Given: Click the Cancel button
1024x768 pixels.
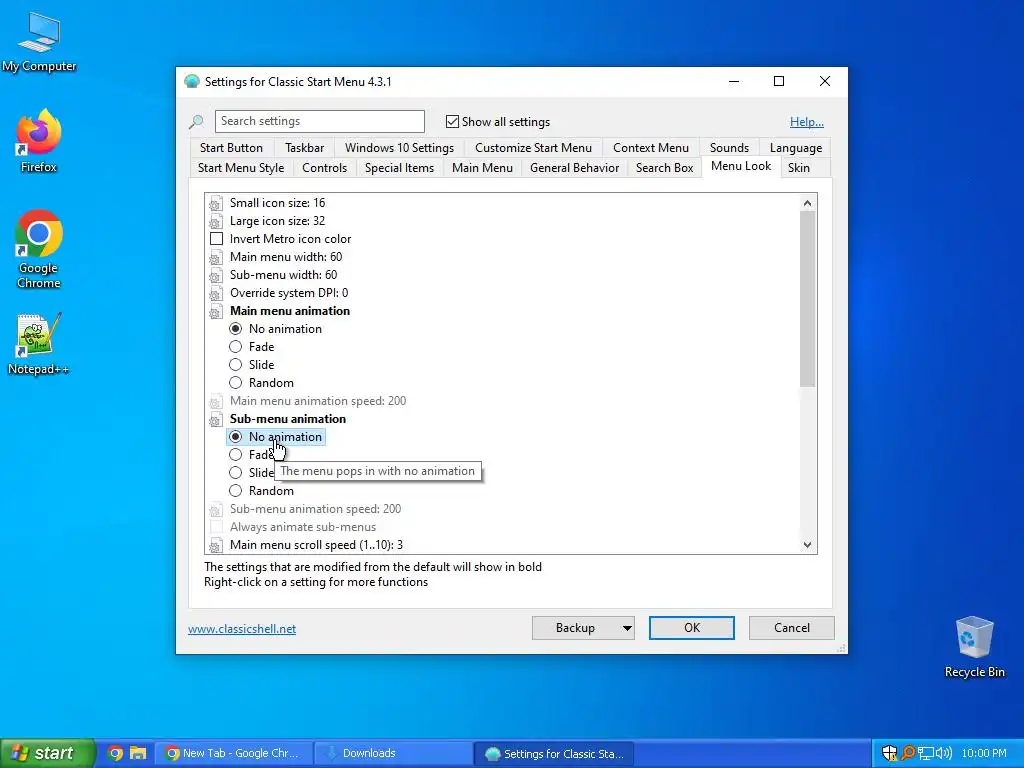Looking at the screenshot, I should point(792,628).
